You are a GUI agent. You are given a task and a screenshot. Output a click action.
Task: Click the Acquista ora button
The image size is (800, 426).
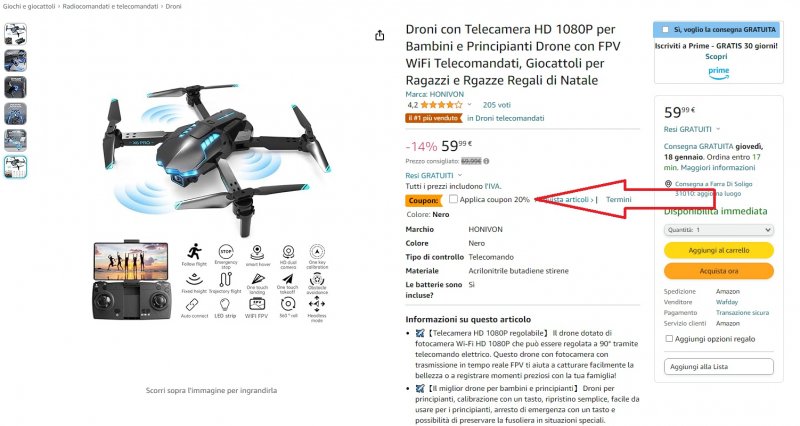[718, 271]
